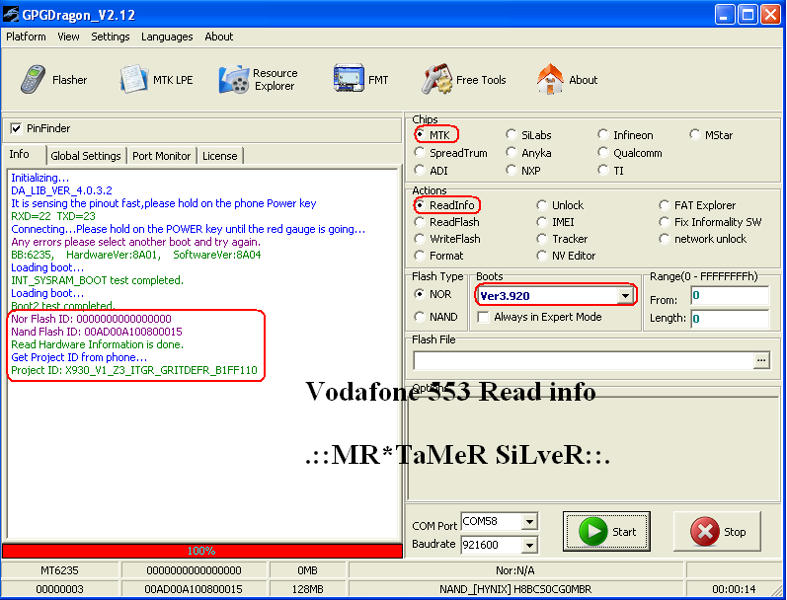The width and height of the screenshot is (787, 600).
Task: Choose the NXP chip option
Action: (x=511, y=170)
